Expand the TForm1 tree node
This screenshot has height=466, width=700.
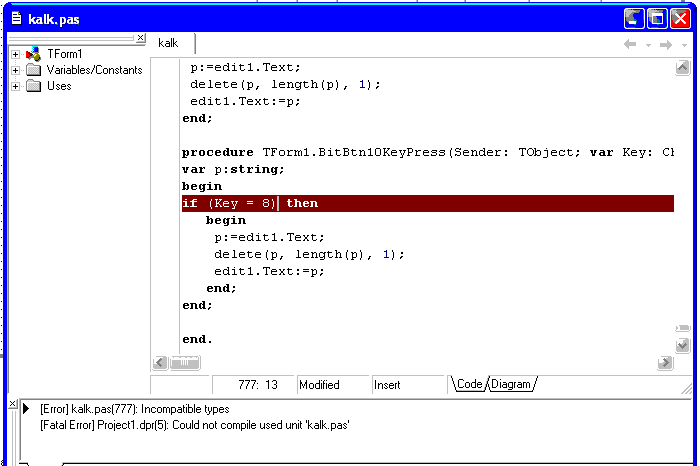pyautogui.click(x=16, y=54)
